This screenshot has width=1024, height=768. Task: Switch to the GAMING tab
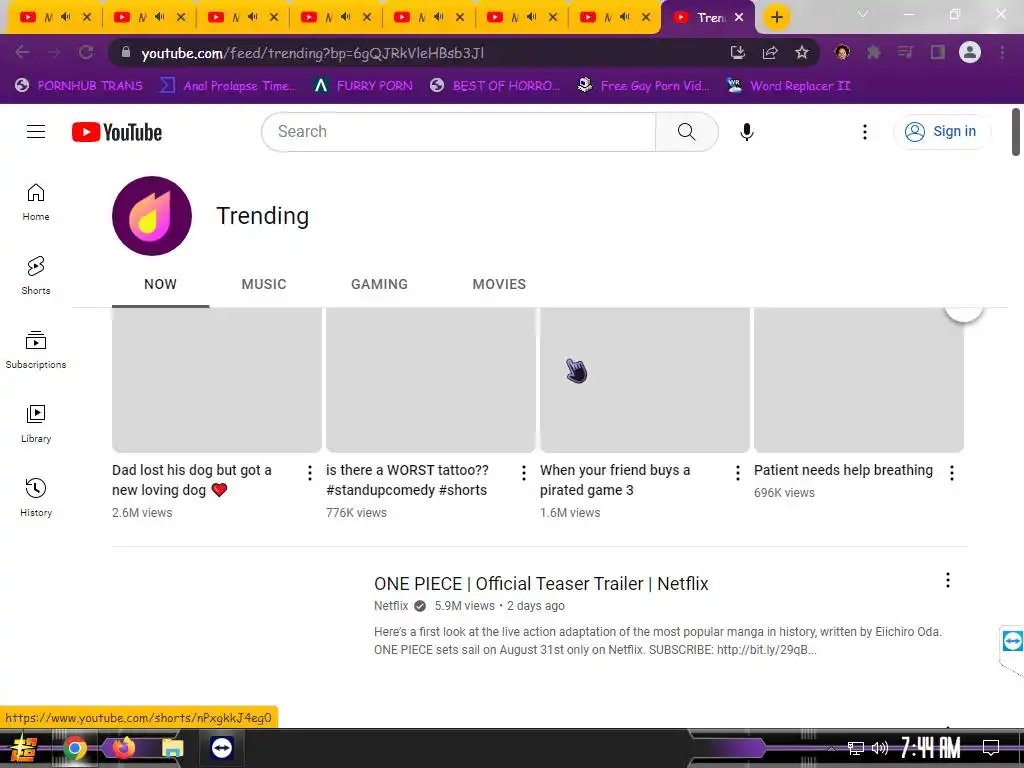pos(379,284)
